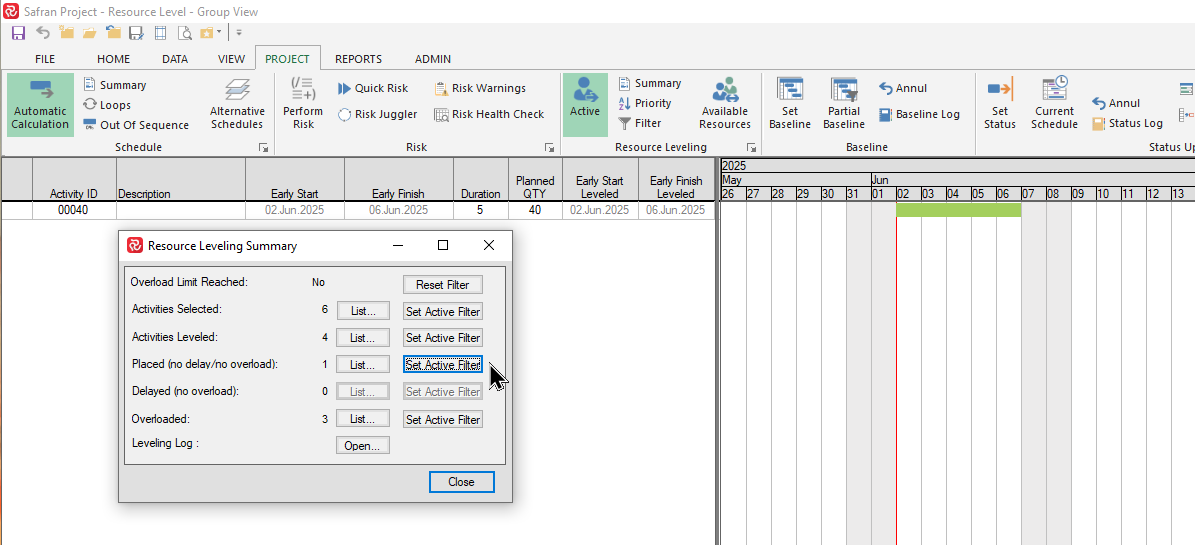Select activity 00040 cell
This screenshot has height=545, width=1195.
tap(74, 210)
